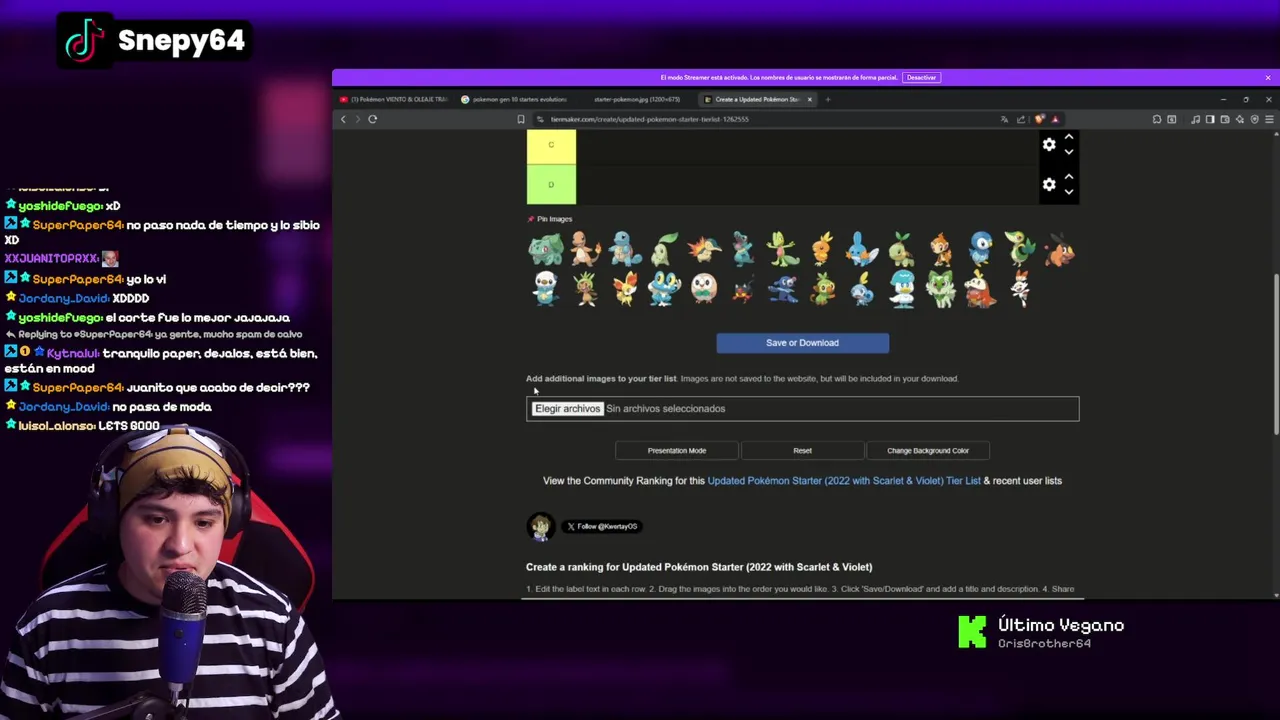
Task: Click the Rowlet image
Action: point(704,288)
